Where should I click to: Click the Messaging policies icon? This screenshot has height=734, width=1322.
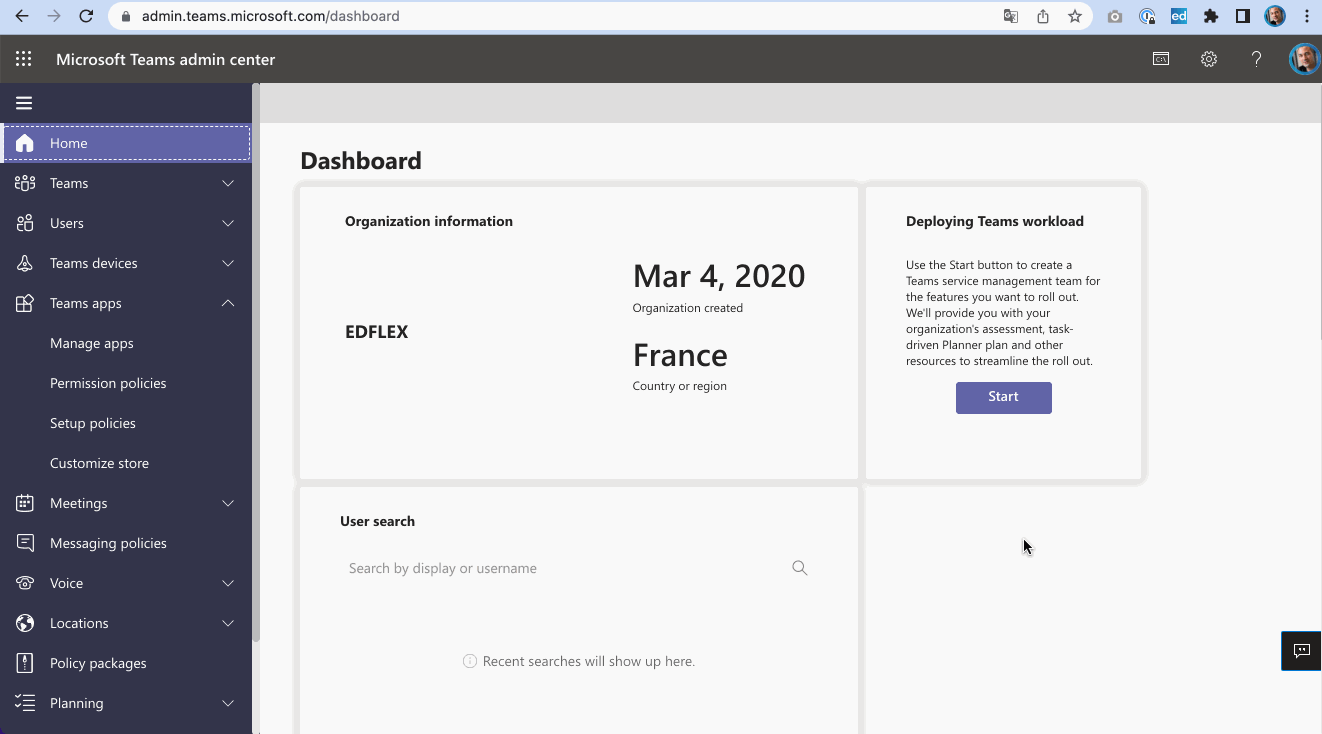[x=25, y=543]
